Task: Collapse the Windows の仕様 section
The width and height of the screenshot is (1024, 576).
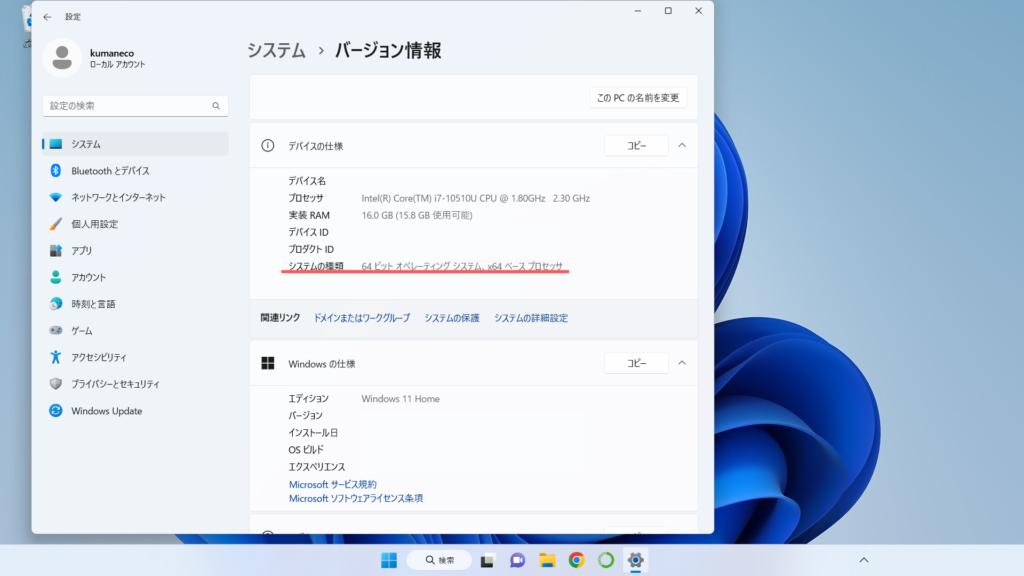Action: coord(682,363)
